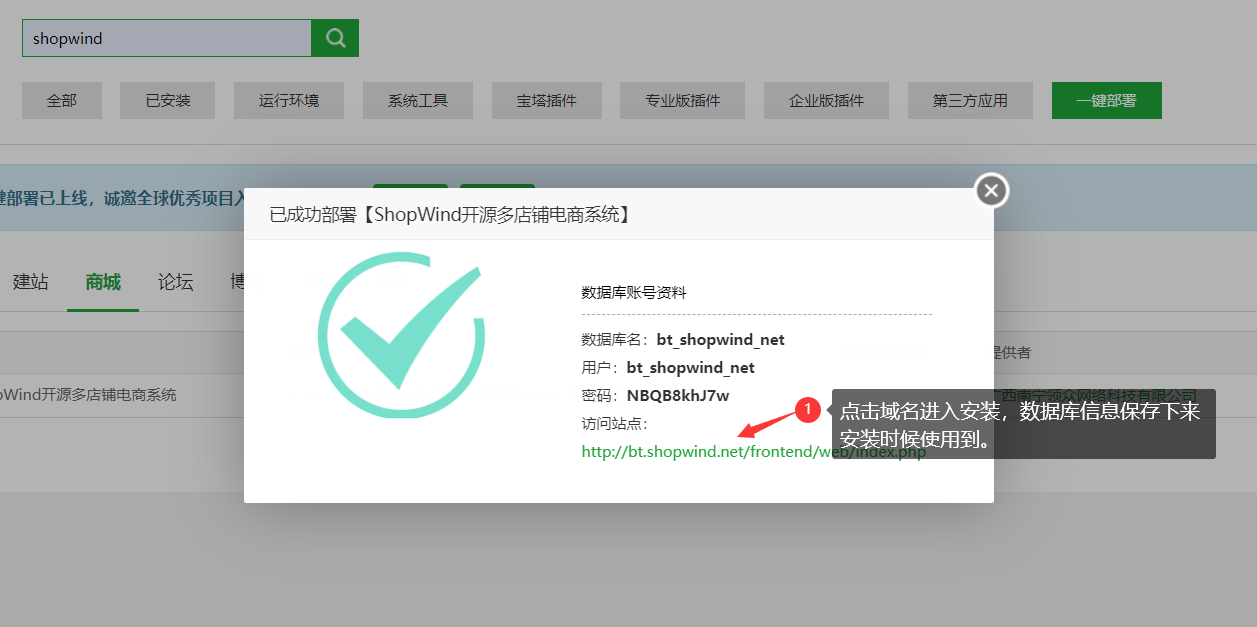The height and width of the screenshot is (627, 1257).
Task: Click the password NBQB8khJ7w text
Action: pyautogui.click(x=678, y=396)
